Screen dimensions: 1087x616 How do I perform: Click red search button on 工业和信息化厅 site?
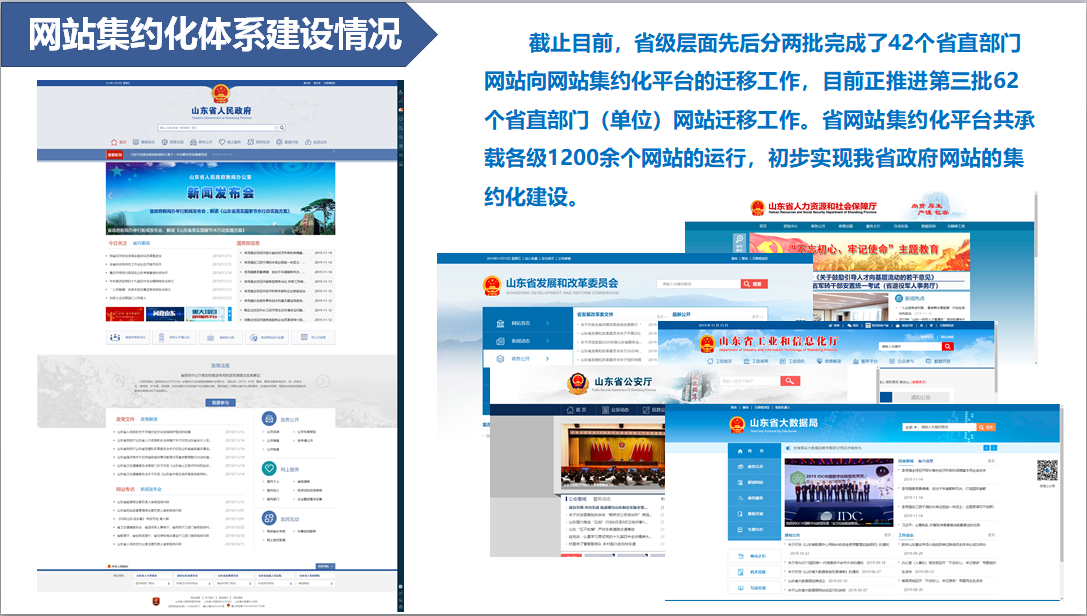coord(948,346)
